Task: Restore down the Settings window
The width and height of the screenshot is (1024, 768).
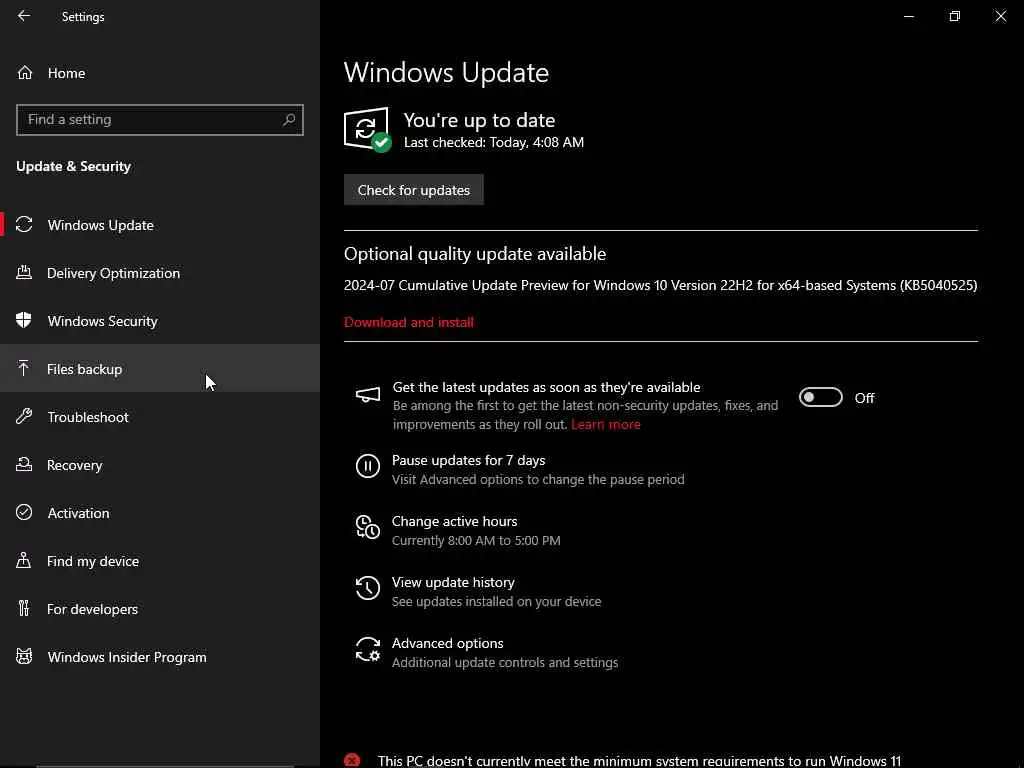Action: tap(955, 16)
